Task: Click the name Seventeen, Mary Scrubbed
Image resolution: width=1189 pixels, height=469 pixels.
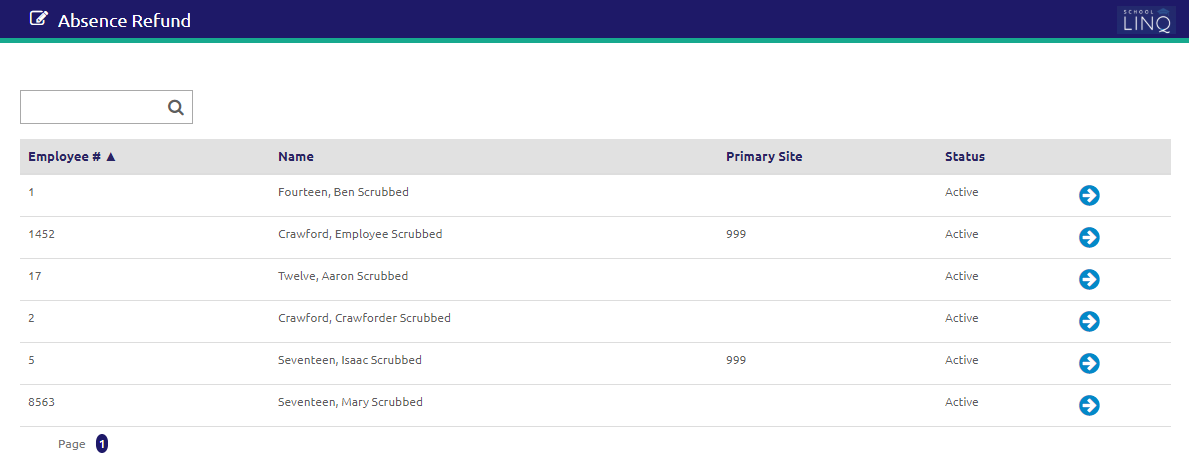Action: tap(350, 402)
